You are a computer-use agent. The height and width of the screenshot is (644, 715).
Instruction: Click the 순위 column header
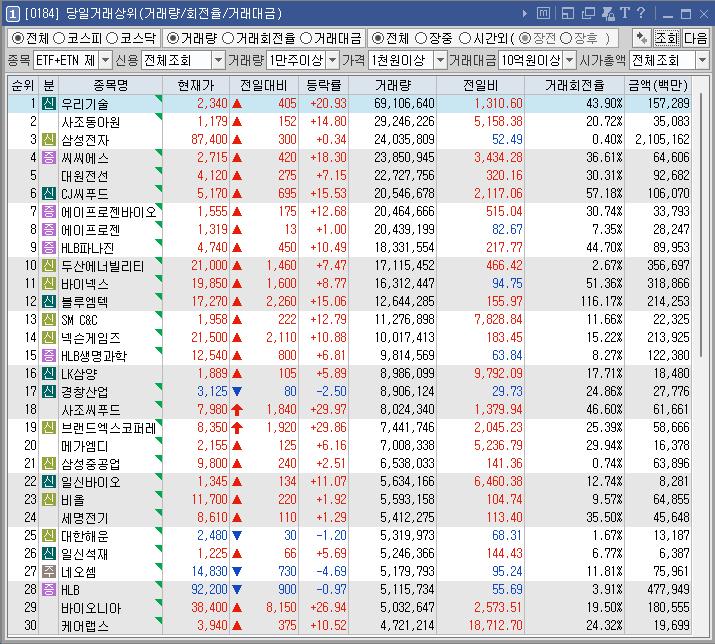23,85
